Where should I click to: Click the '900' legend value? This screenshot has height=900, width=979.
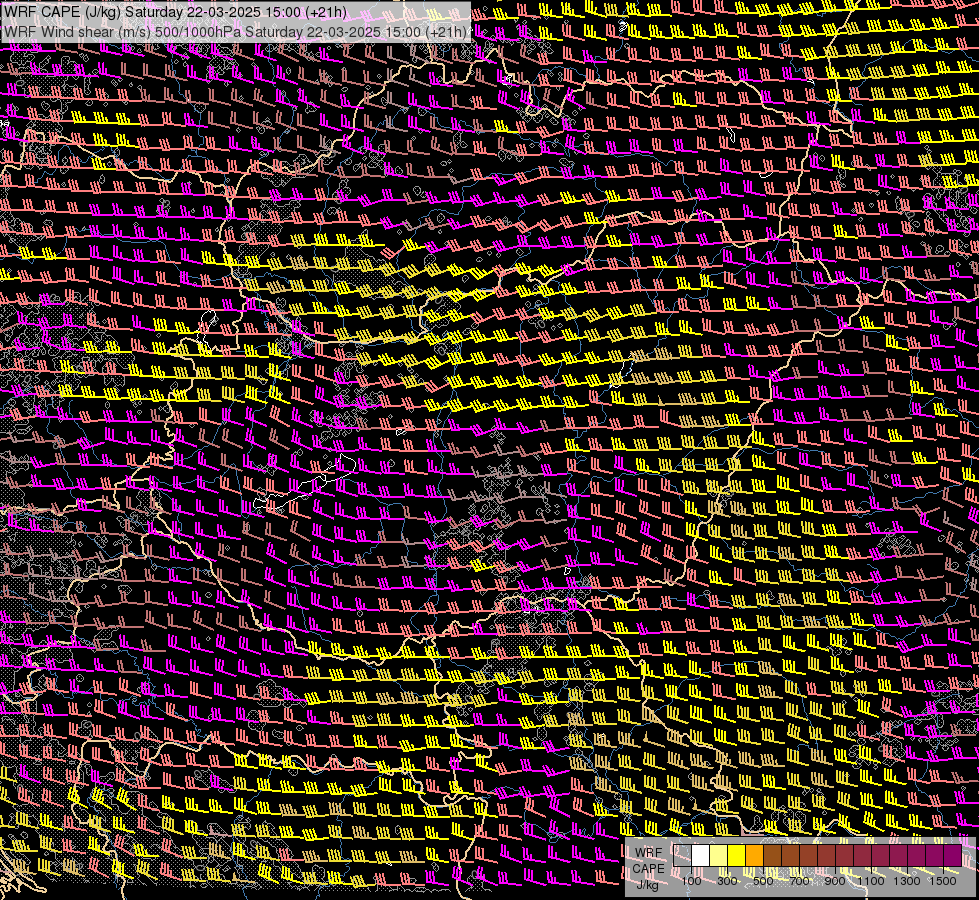[835, 881]
